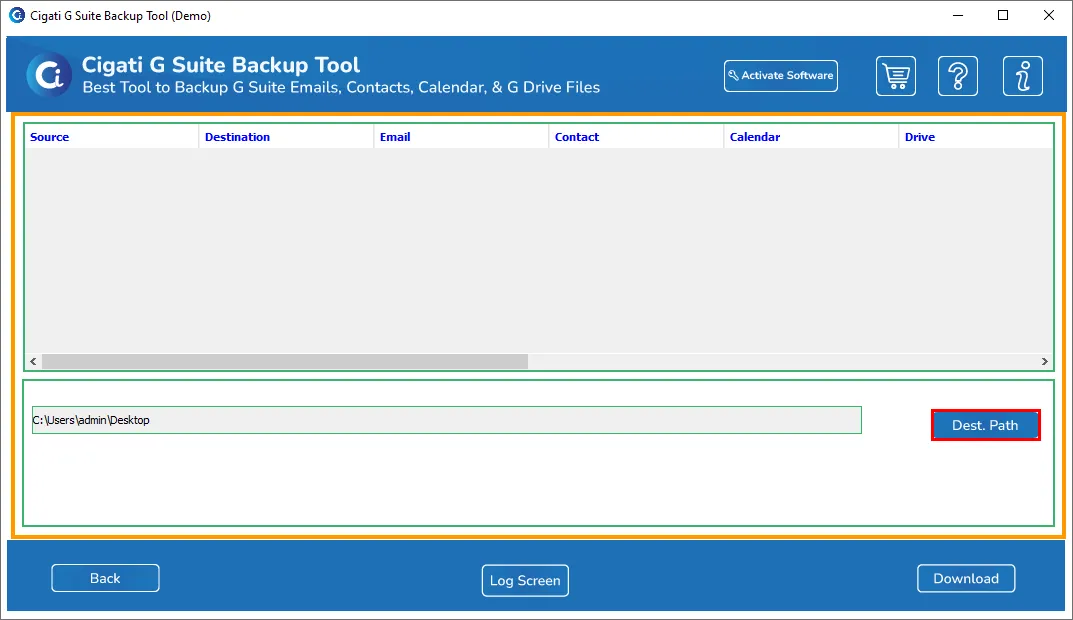Click the title bar application icon
This screenshot has width=1073, height=620.
(16, 15)
